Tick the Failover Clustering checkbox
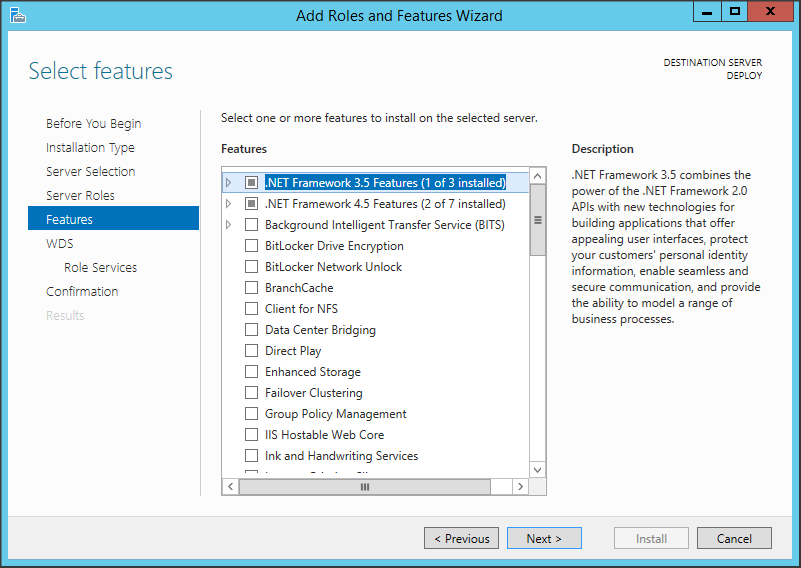 (251, 393)
